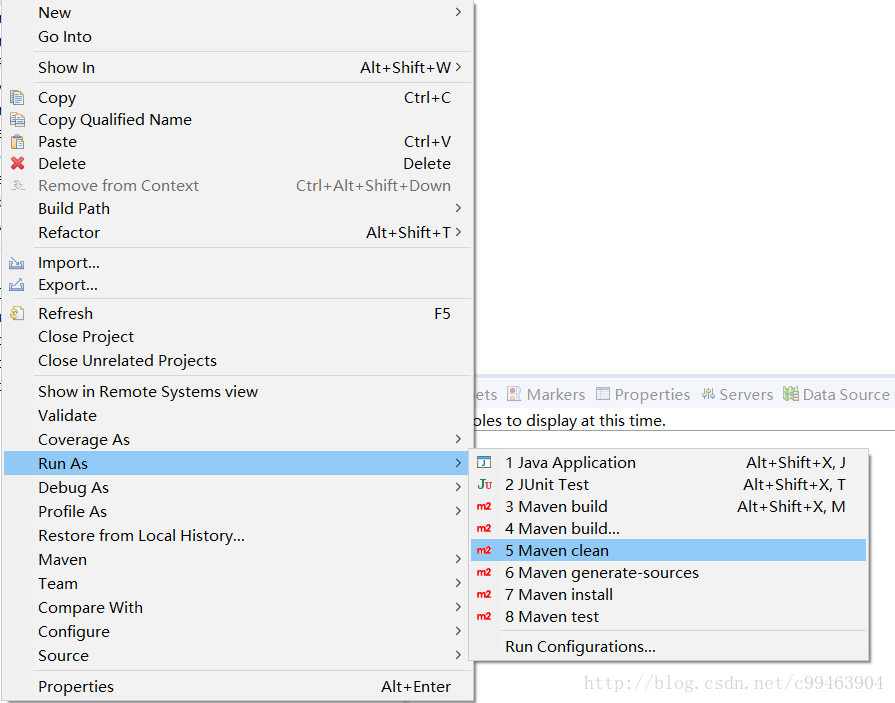The width and height of the screenshot is (895, 703).
Task: Expand the New submenu arrow
Action: [x=458, y=12]
